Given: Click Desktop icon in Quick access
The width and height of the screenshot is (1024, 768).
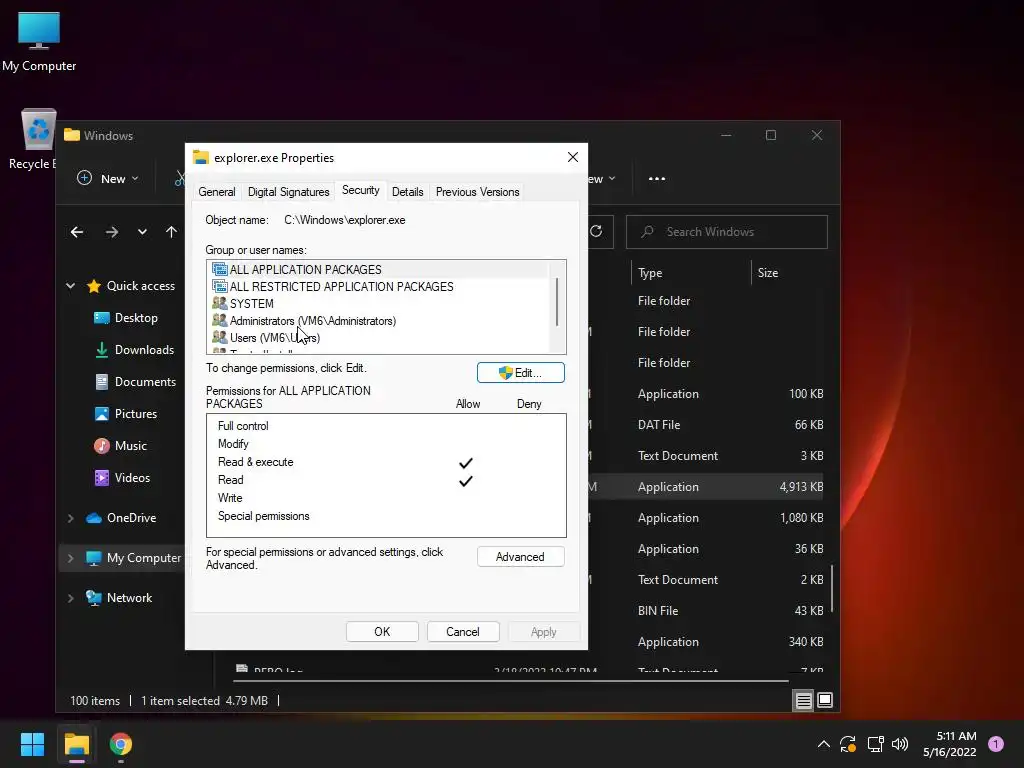Looking at the screenshot, I should point(102,318).
